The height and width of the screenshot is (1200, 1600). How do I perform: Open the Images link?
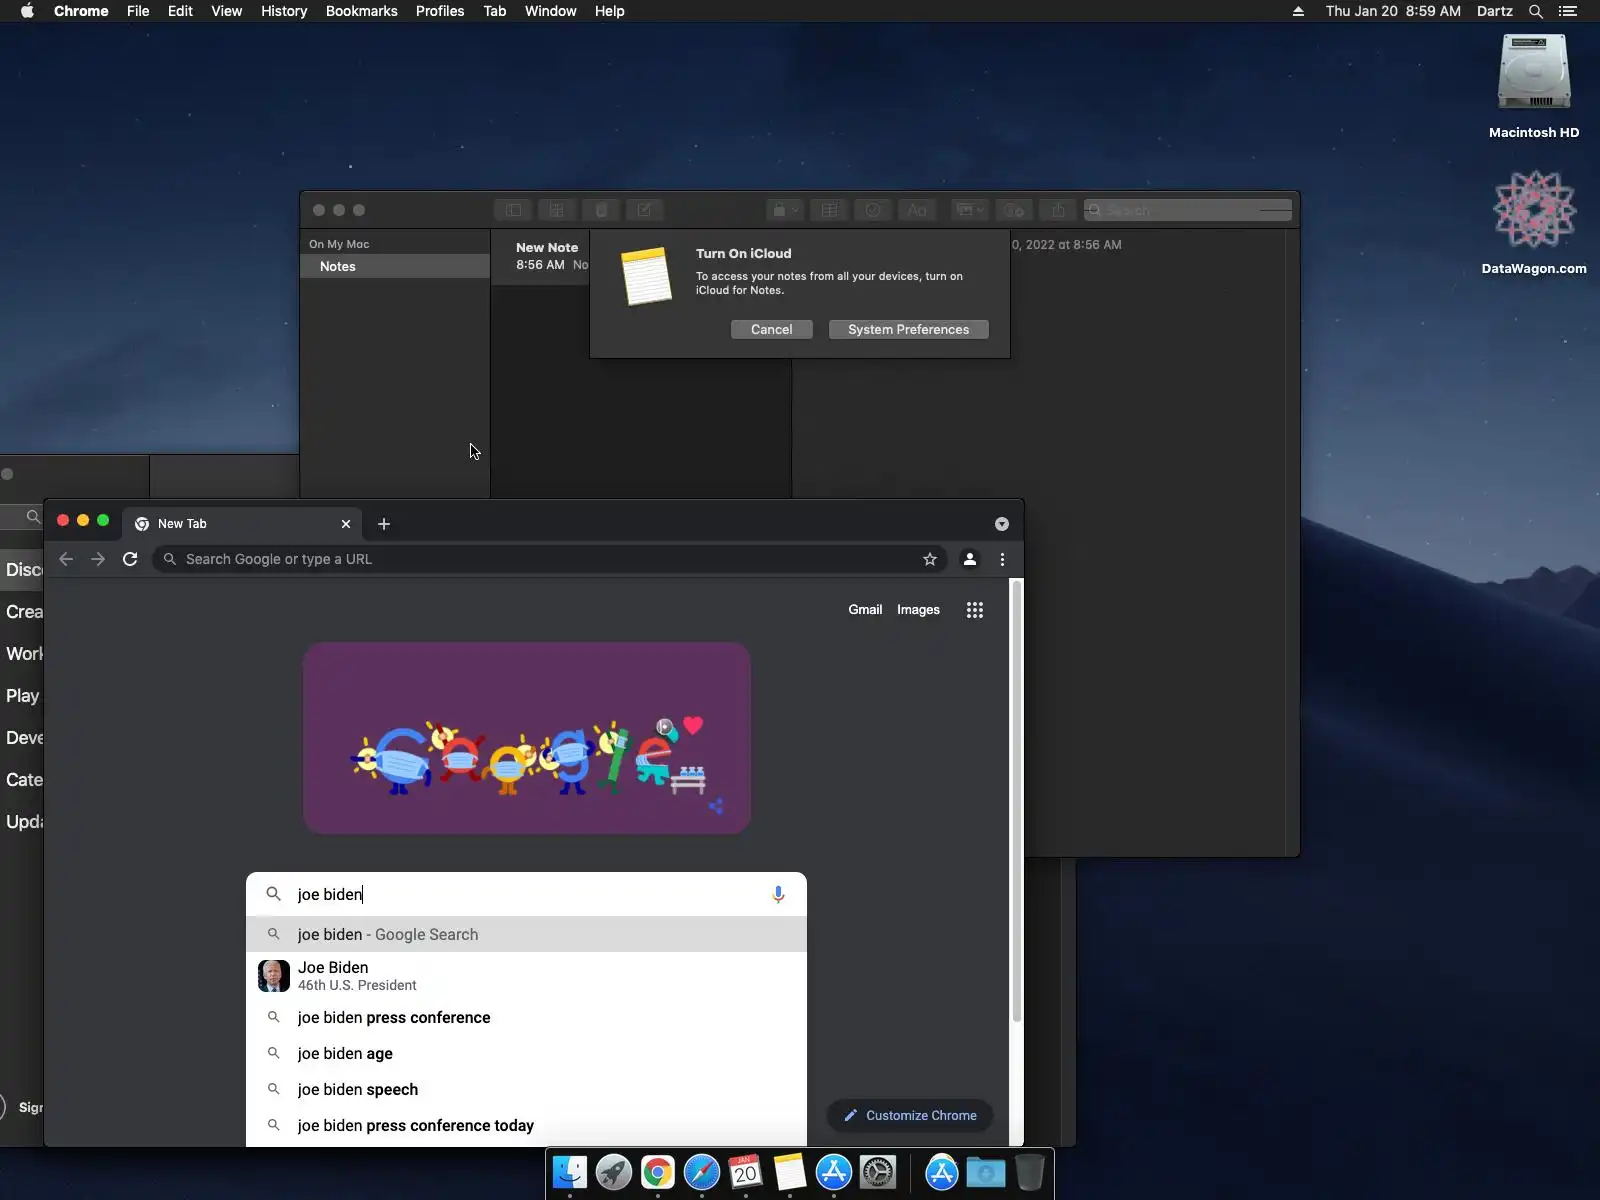click(918, 609)
